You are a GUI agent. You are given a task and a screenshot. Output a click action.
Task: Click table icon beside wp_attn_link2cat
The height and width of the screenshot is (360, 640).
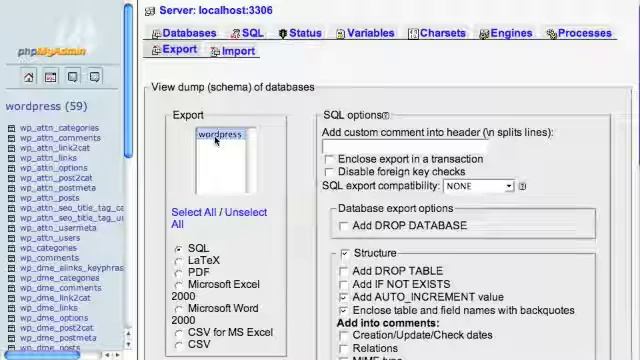pyautogui.click(x=11, y=148)
